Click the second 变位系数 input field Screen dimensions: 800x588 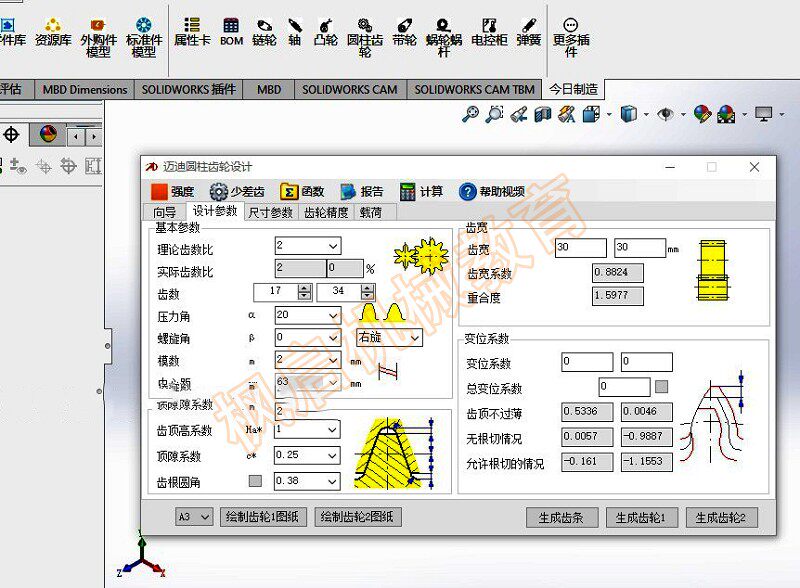pos(646,362)
